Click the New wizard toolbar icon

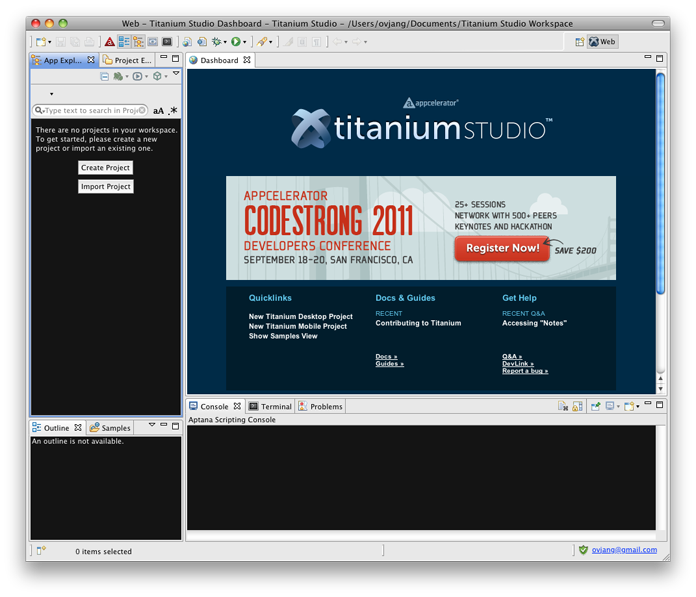pos(41,42)
